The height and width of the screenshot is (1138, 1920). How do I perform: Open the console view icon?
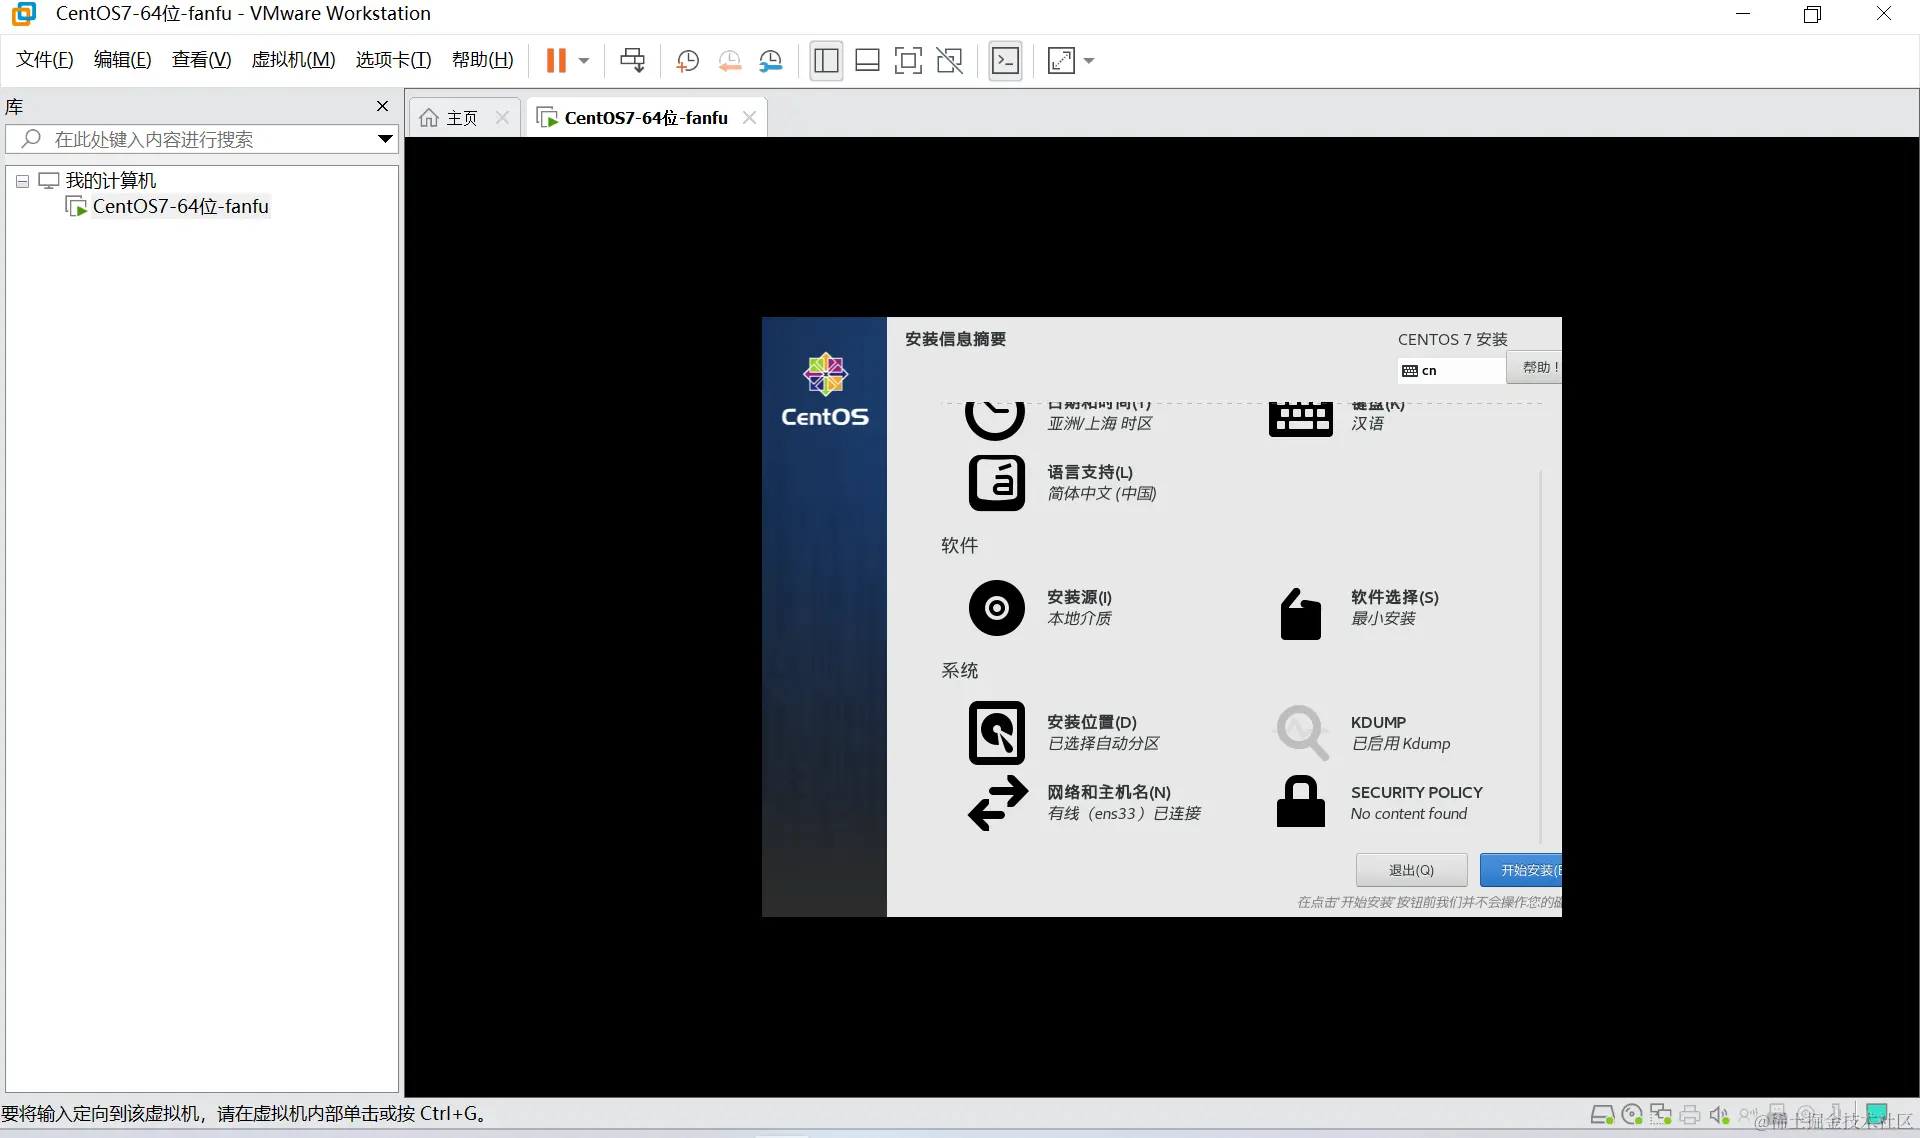1005,61
